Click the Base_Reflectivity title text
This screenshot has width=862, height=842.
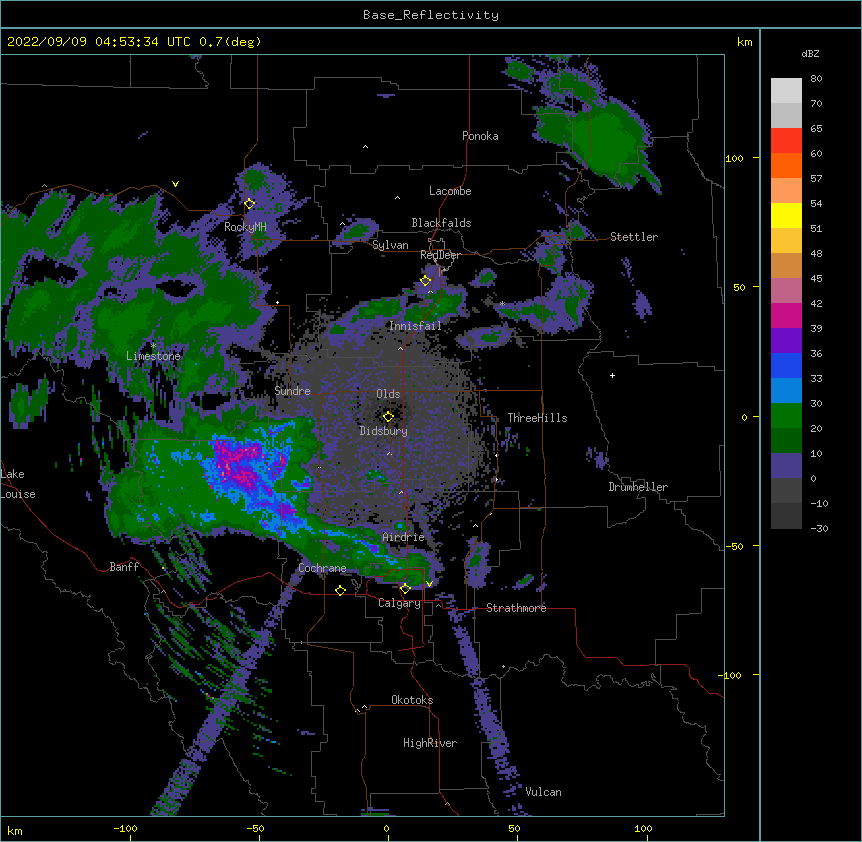tap(431, 15)
